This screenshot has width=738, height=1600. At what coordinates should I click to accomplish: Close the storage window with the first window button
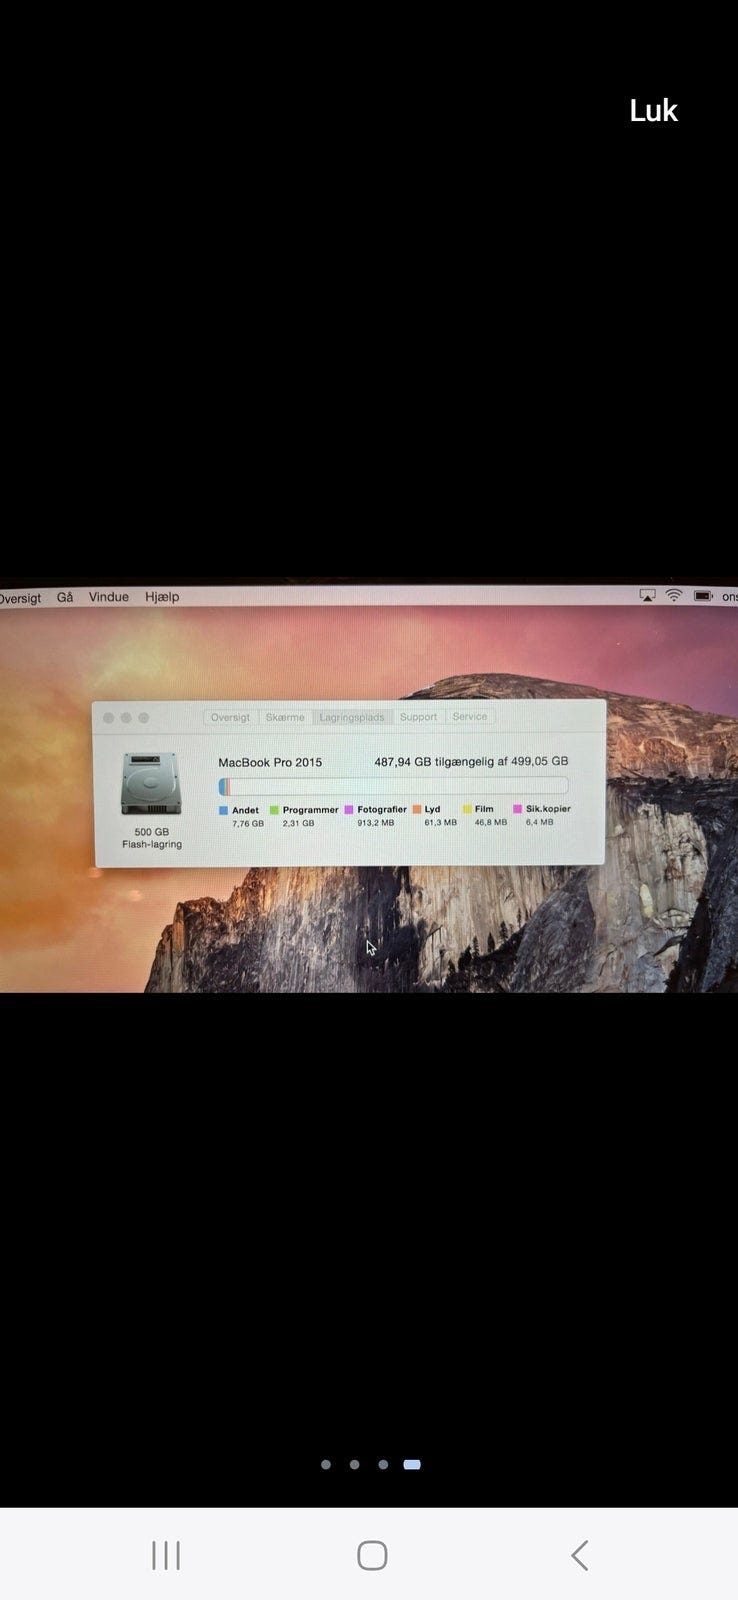(109, 718)
